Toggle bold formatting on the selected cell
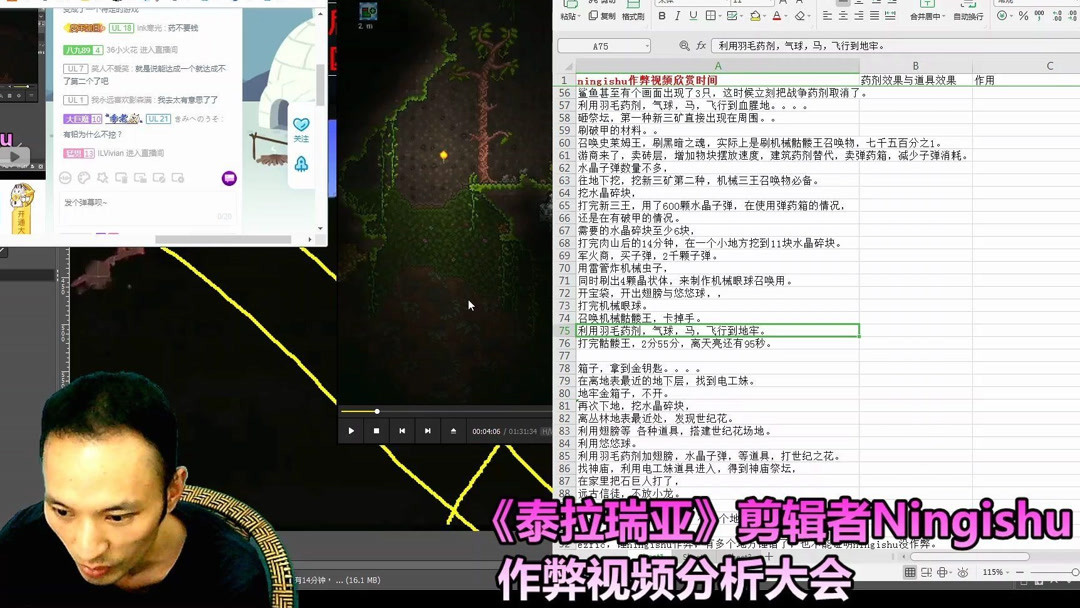The width and height of the screenshot is (1080, 608). pyautogui.click(x=662, y=17)
